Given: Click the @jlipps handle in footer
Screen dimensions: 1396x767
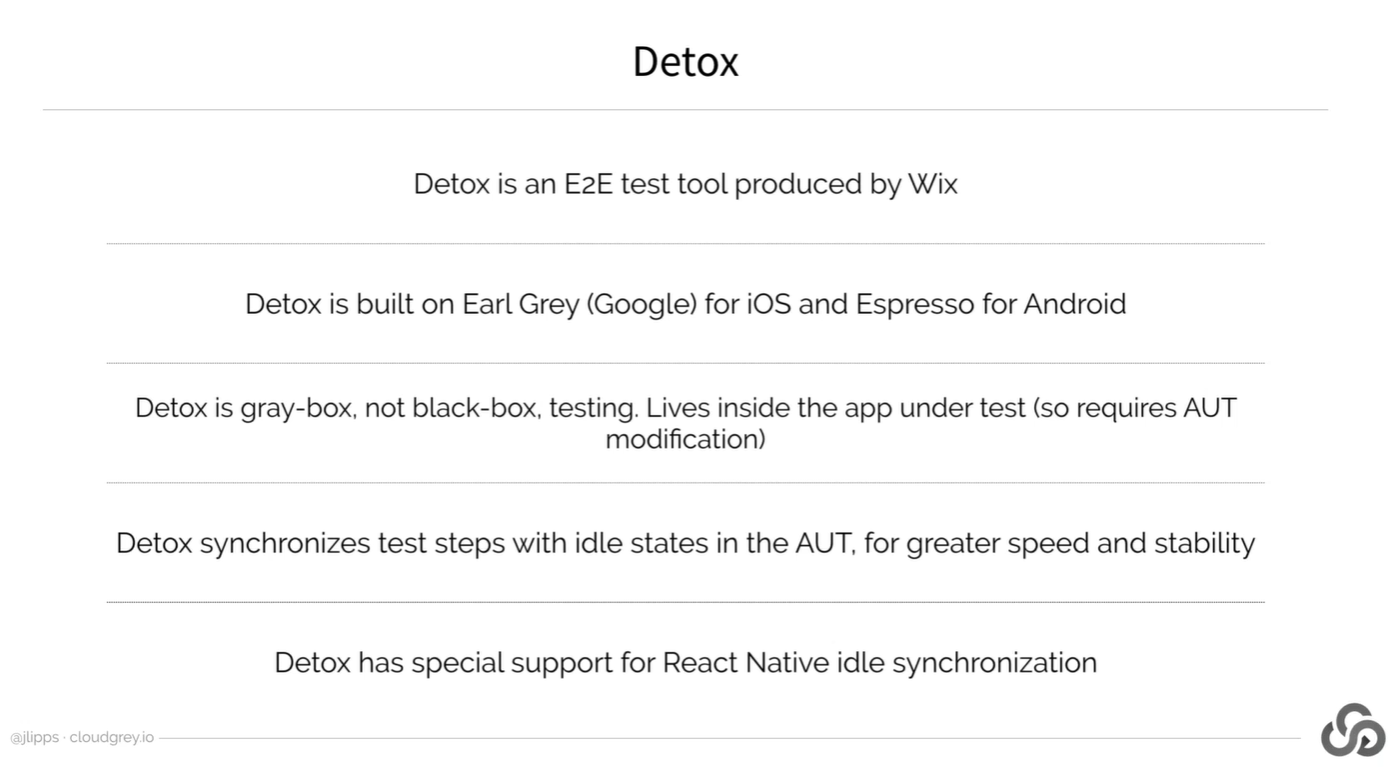Looking at the screenshot, I should coord(34,738).
